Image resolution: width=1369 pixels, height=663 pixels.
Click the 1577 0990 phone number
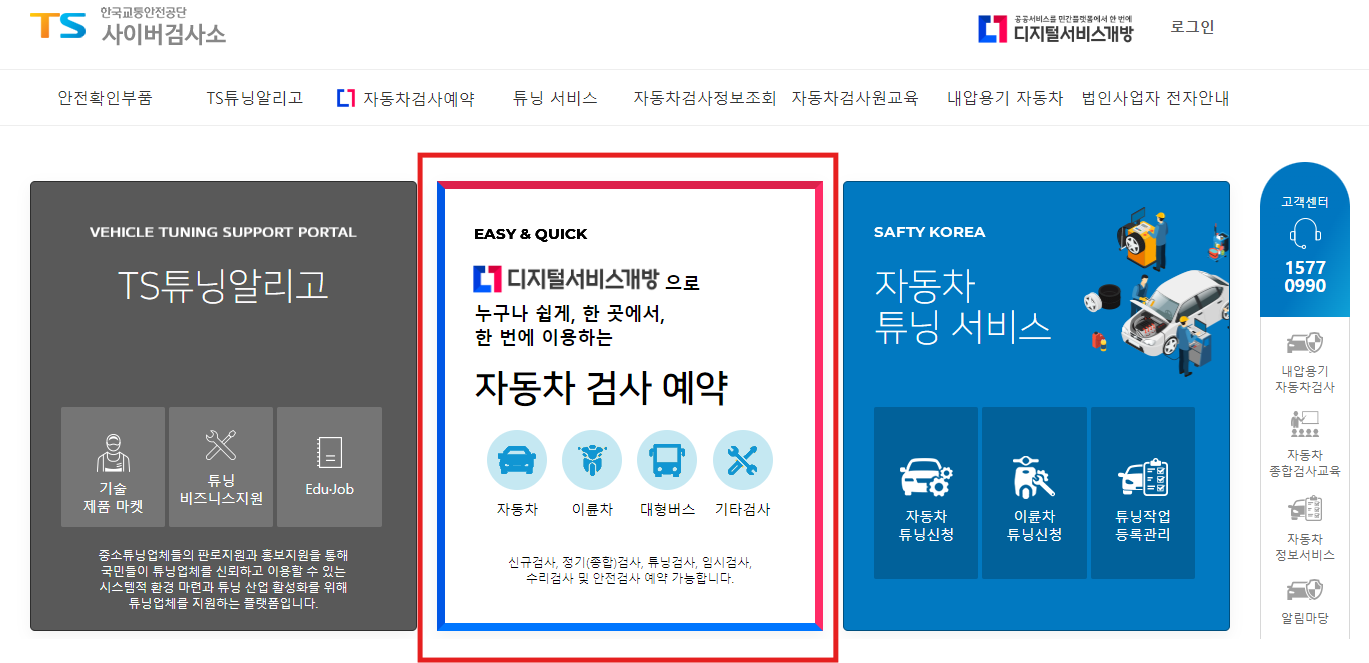point(1305,277)
